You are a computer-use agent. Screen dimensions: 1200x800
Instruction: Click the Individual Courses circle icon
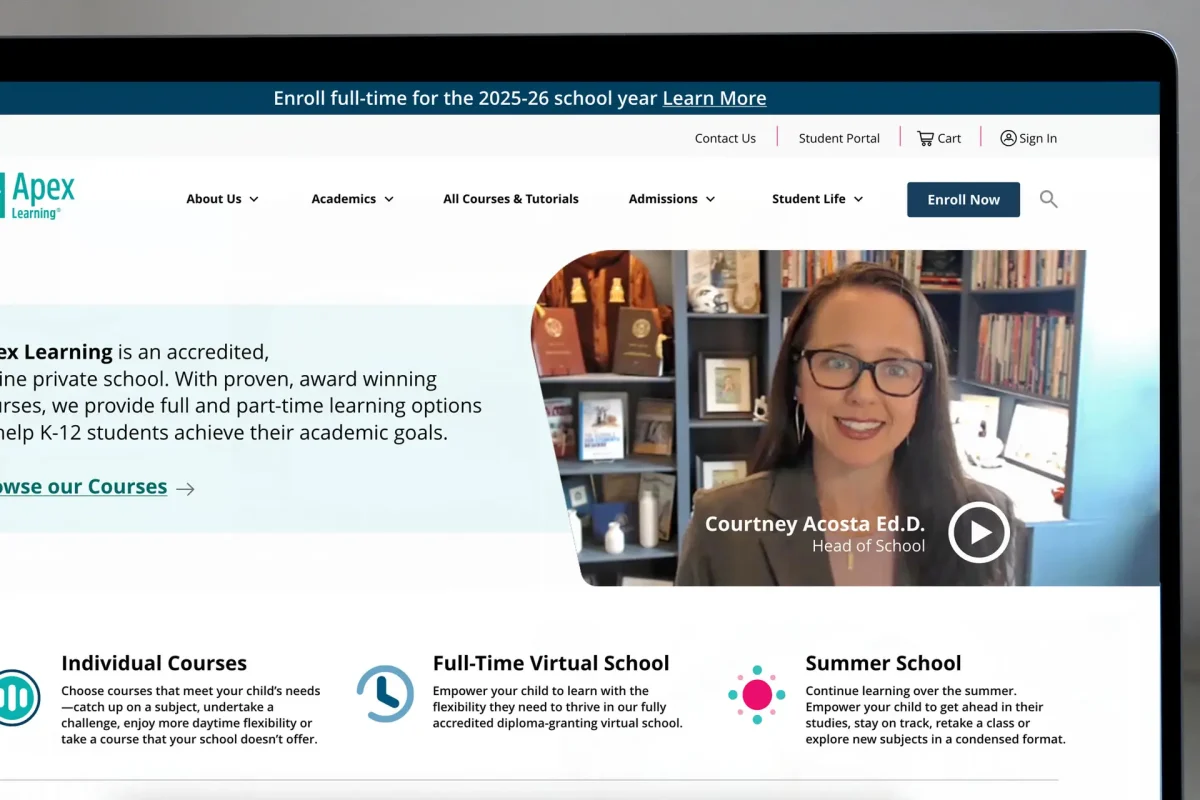[x=17, y=697]
